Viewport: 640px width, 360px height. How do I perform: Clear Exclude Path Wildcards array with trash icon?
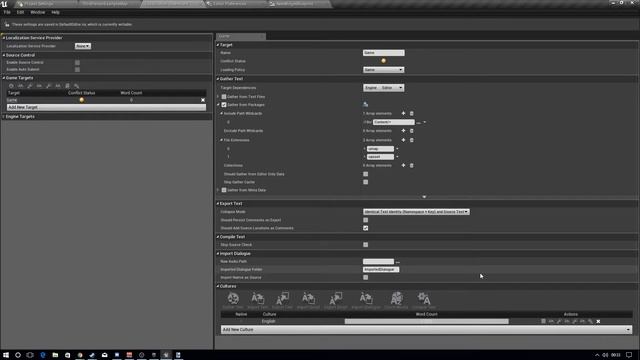(x=411, y=131)
